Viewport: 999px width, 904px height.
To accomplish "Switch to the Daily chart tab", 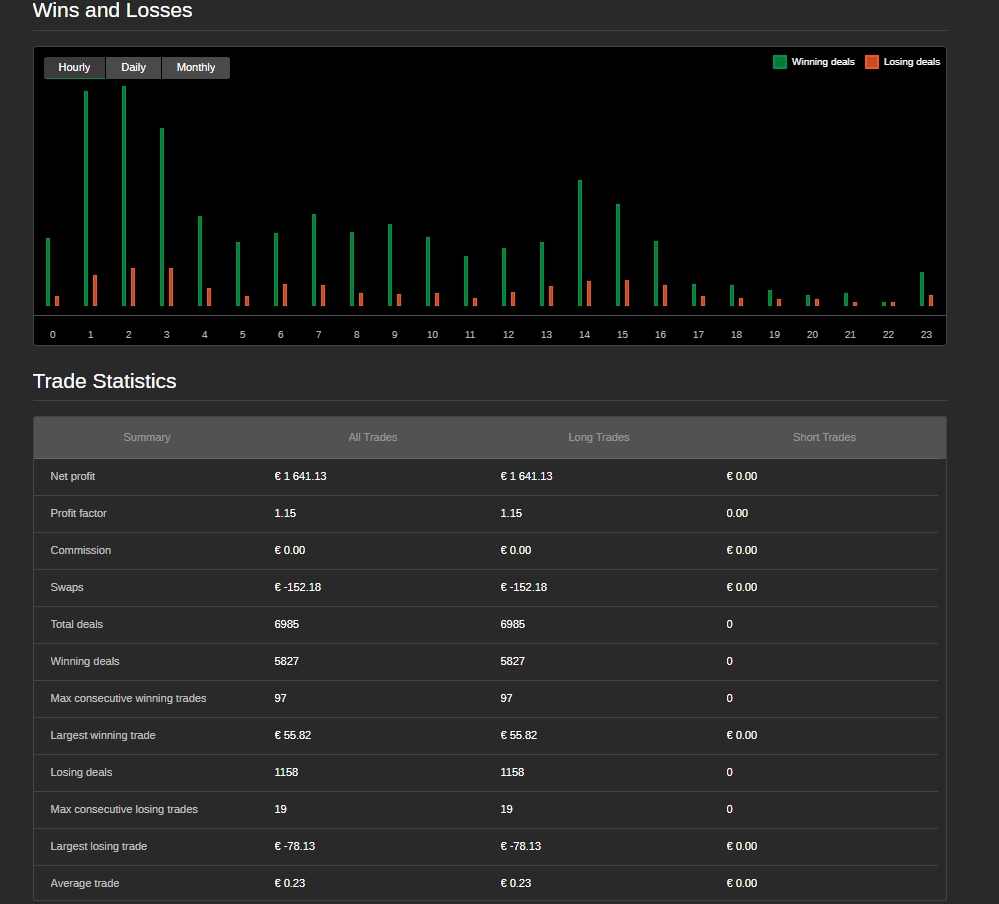I will 133,68.
